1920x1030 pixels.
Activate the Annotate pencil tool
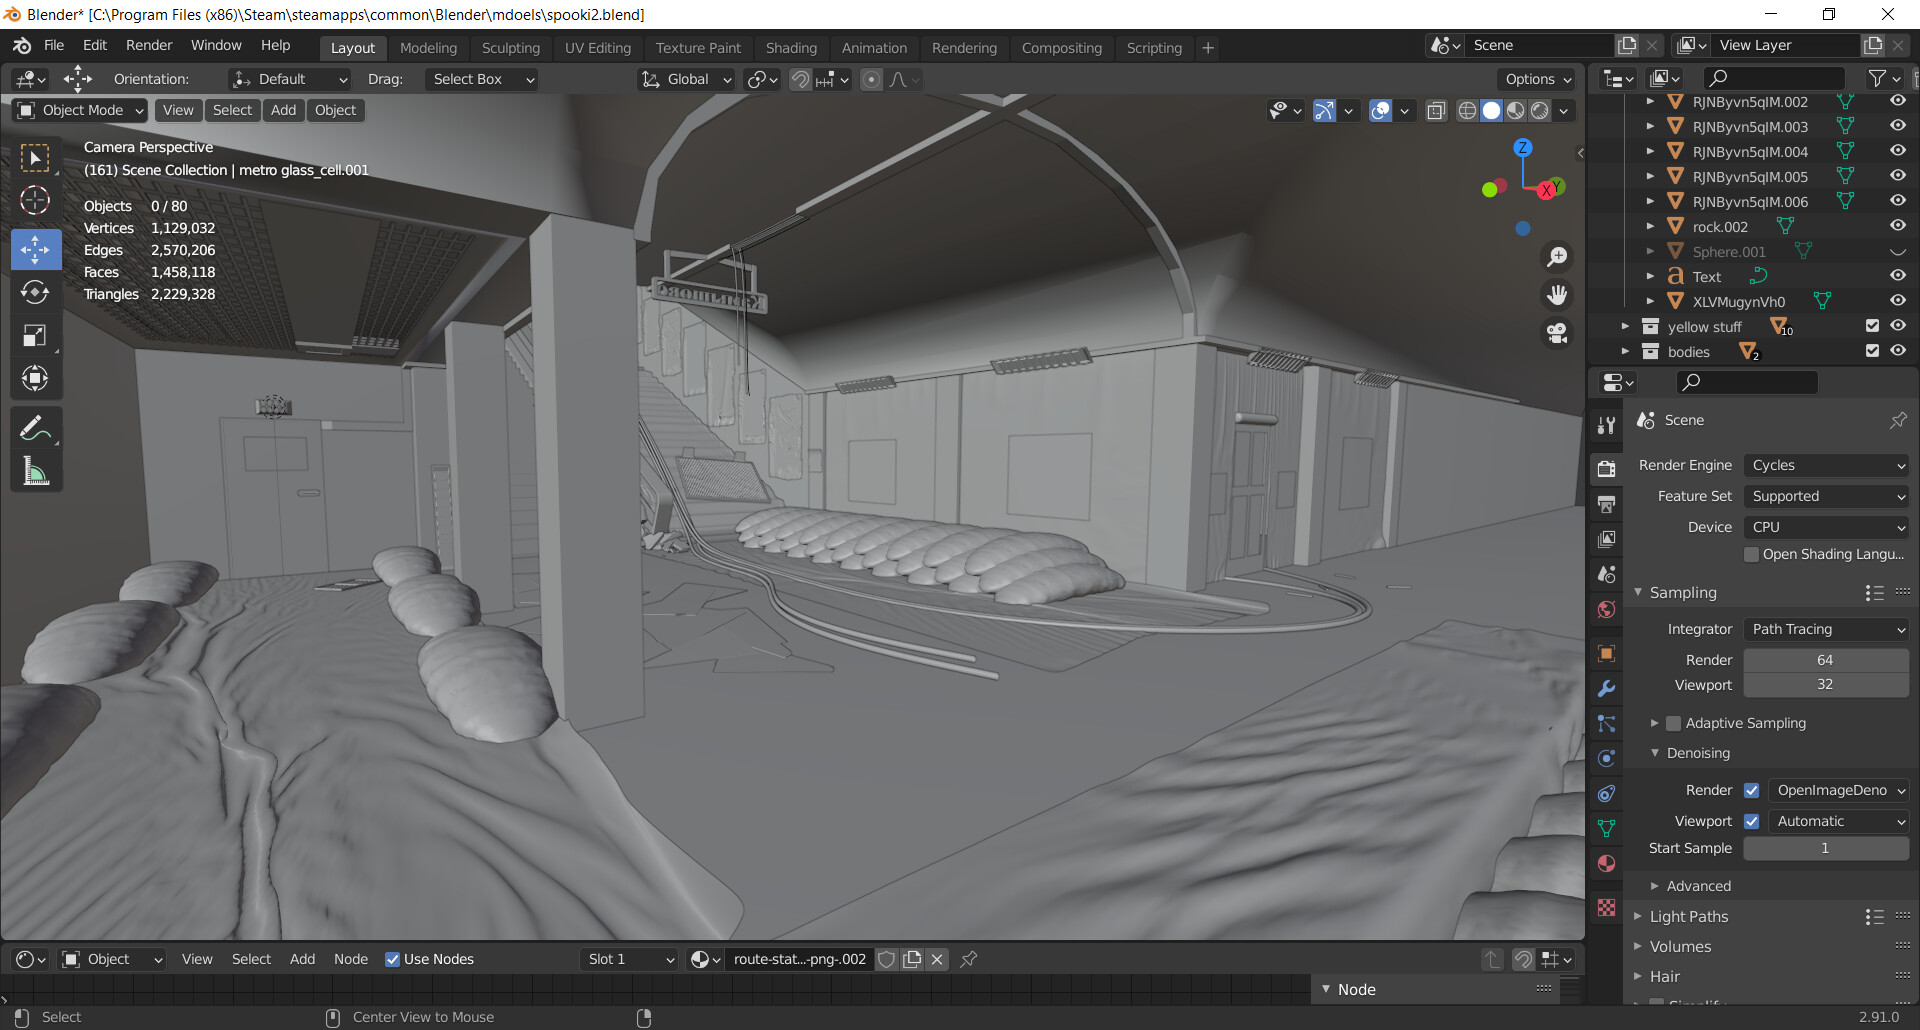click(35, 429)
